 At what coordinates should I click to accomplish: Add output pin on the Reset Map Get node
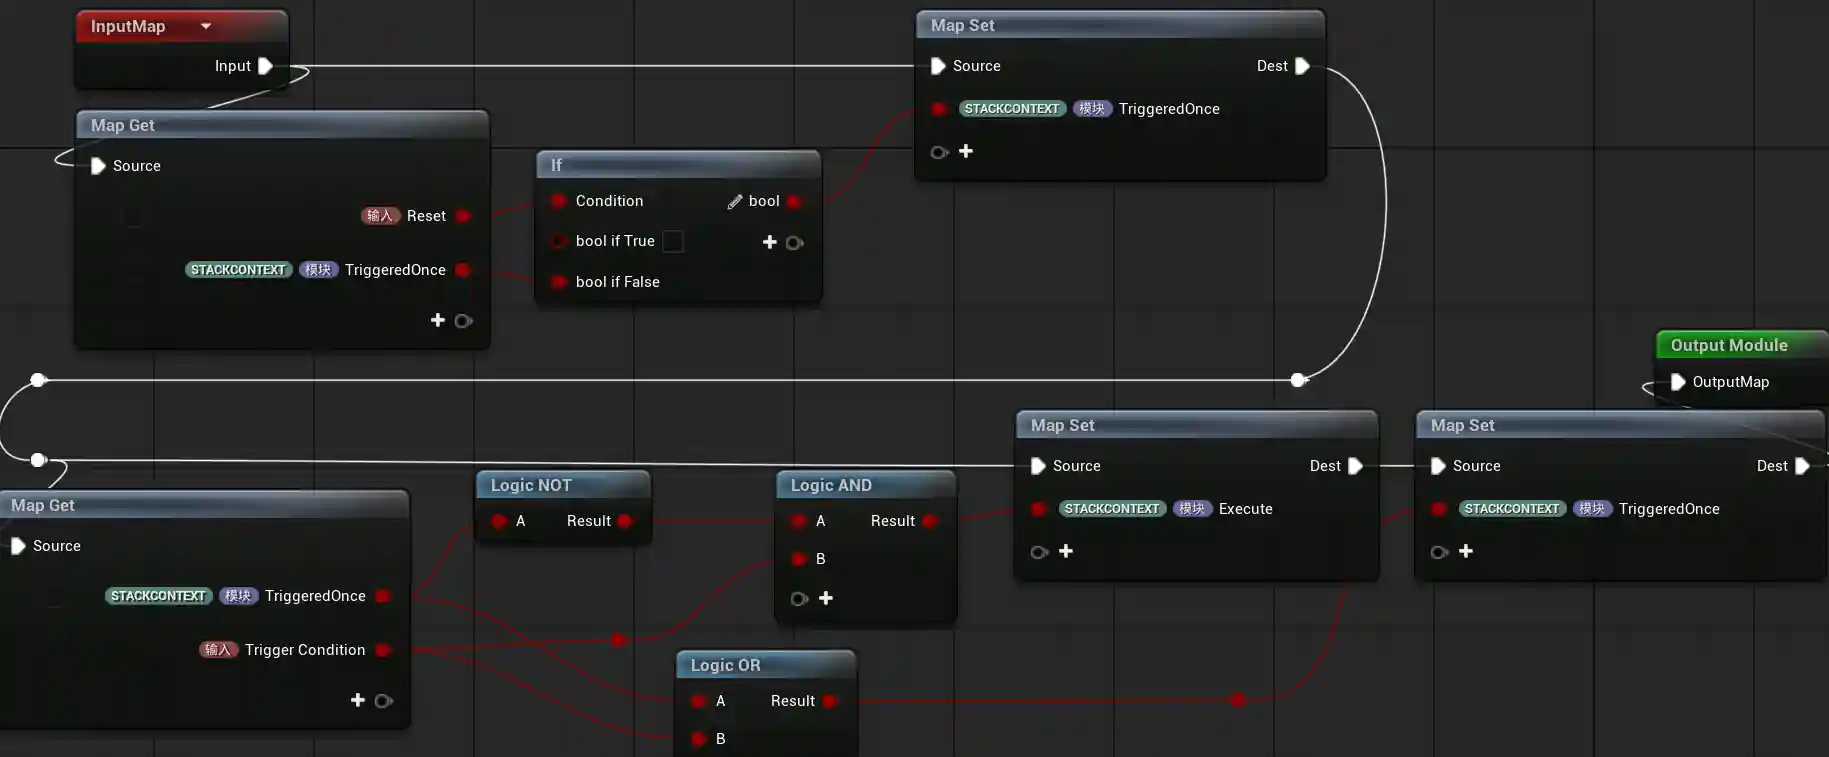438,320
